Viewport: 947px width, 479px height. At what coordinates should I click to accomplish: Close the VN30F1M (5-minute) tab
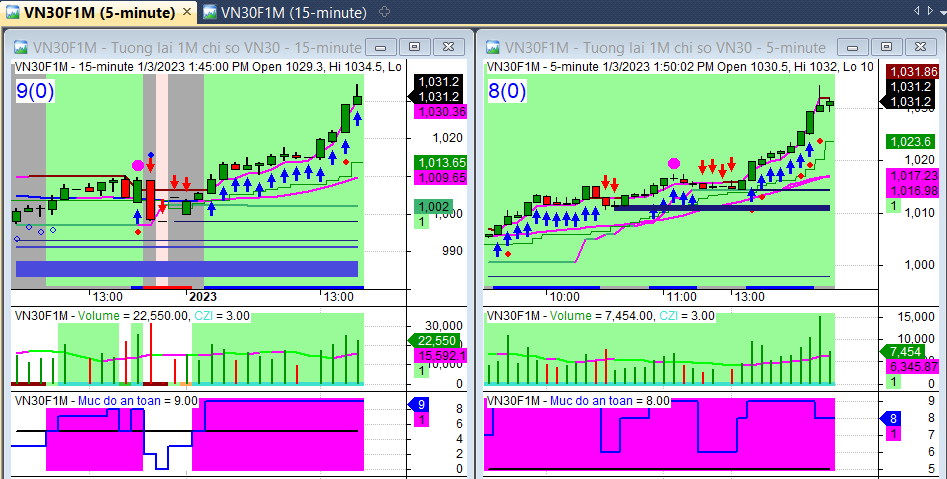click(187, 11)
